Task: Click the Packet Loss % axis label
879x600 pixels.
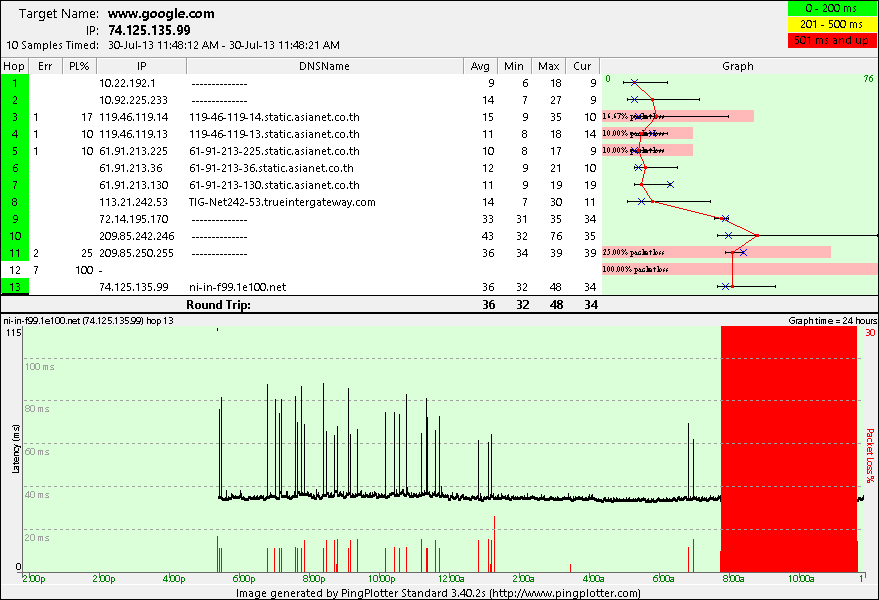Action: (869, 455)
